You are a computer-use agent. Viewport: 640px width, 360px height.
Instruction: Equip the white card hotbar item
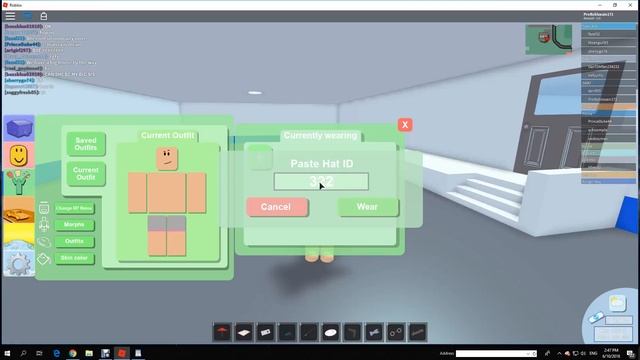[266, 332]
